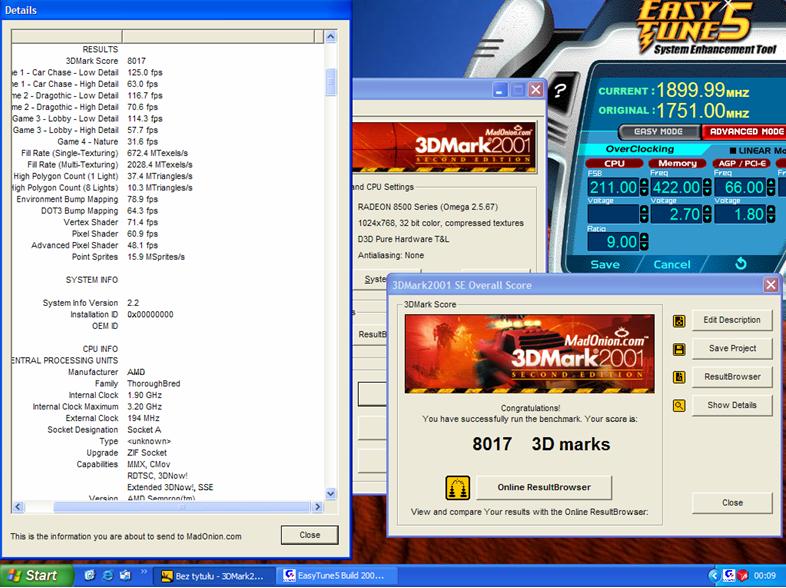Click Edit Description button
Viewport: 786px width, 588px height.
pyautogui.click(x=732, y=320)
